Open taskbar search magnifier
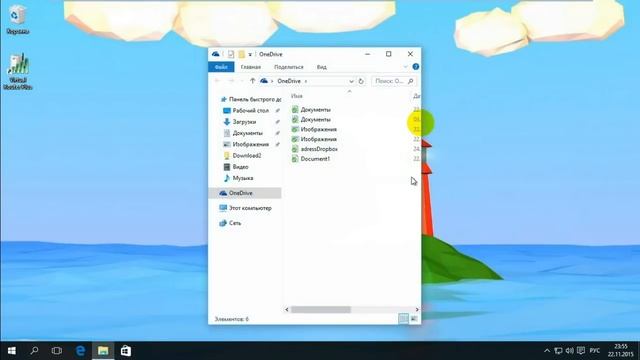 [34, 351]
